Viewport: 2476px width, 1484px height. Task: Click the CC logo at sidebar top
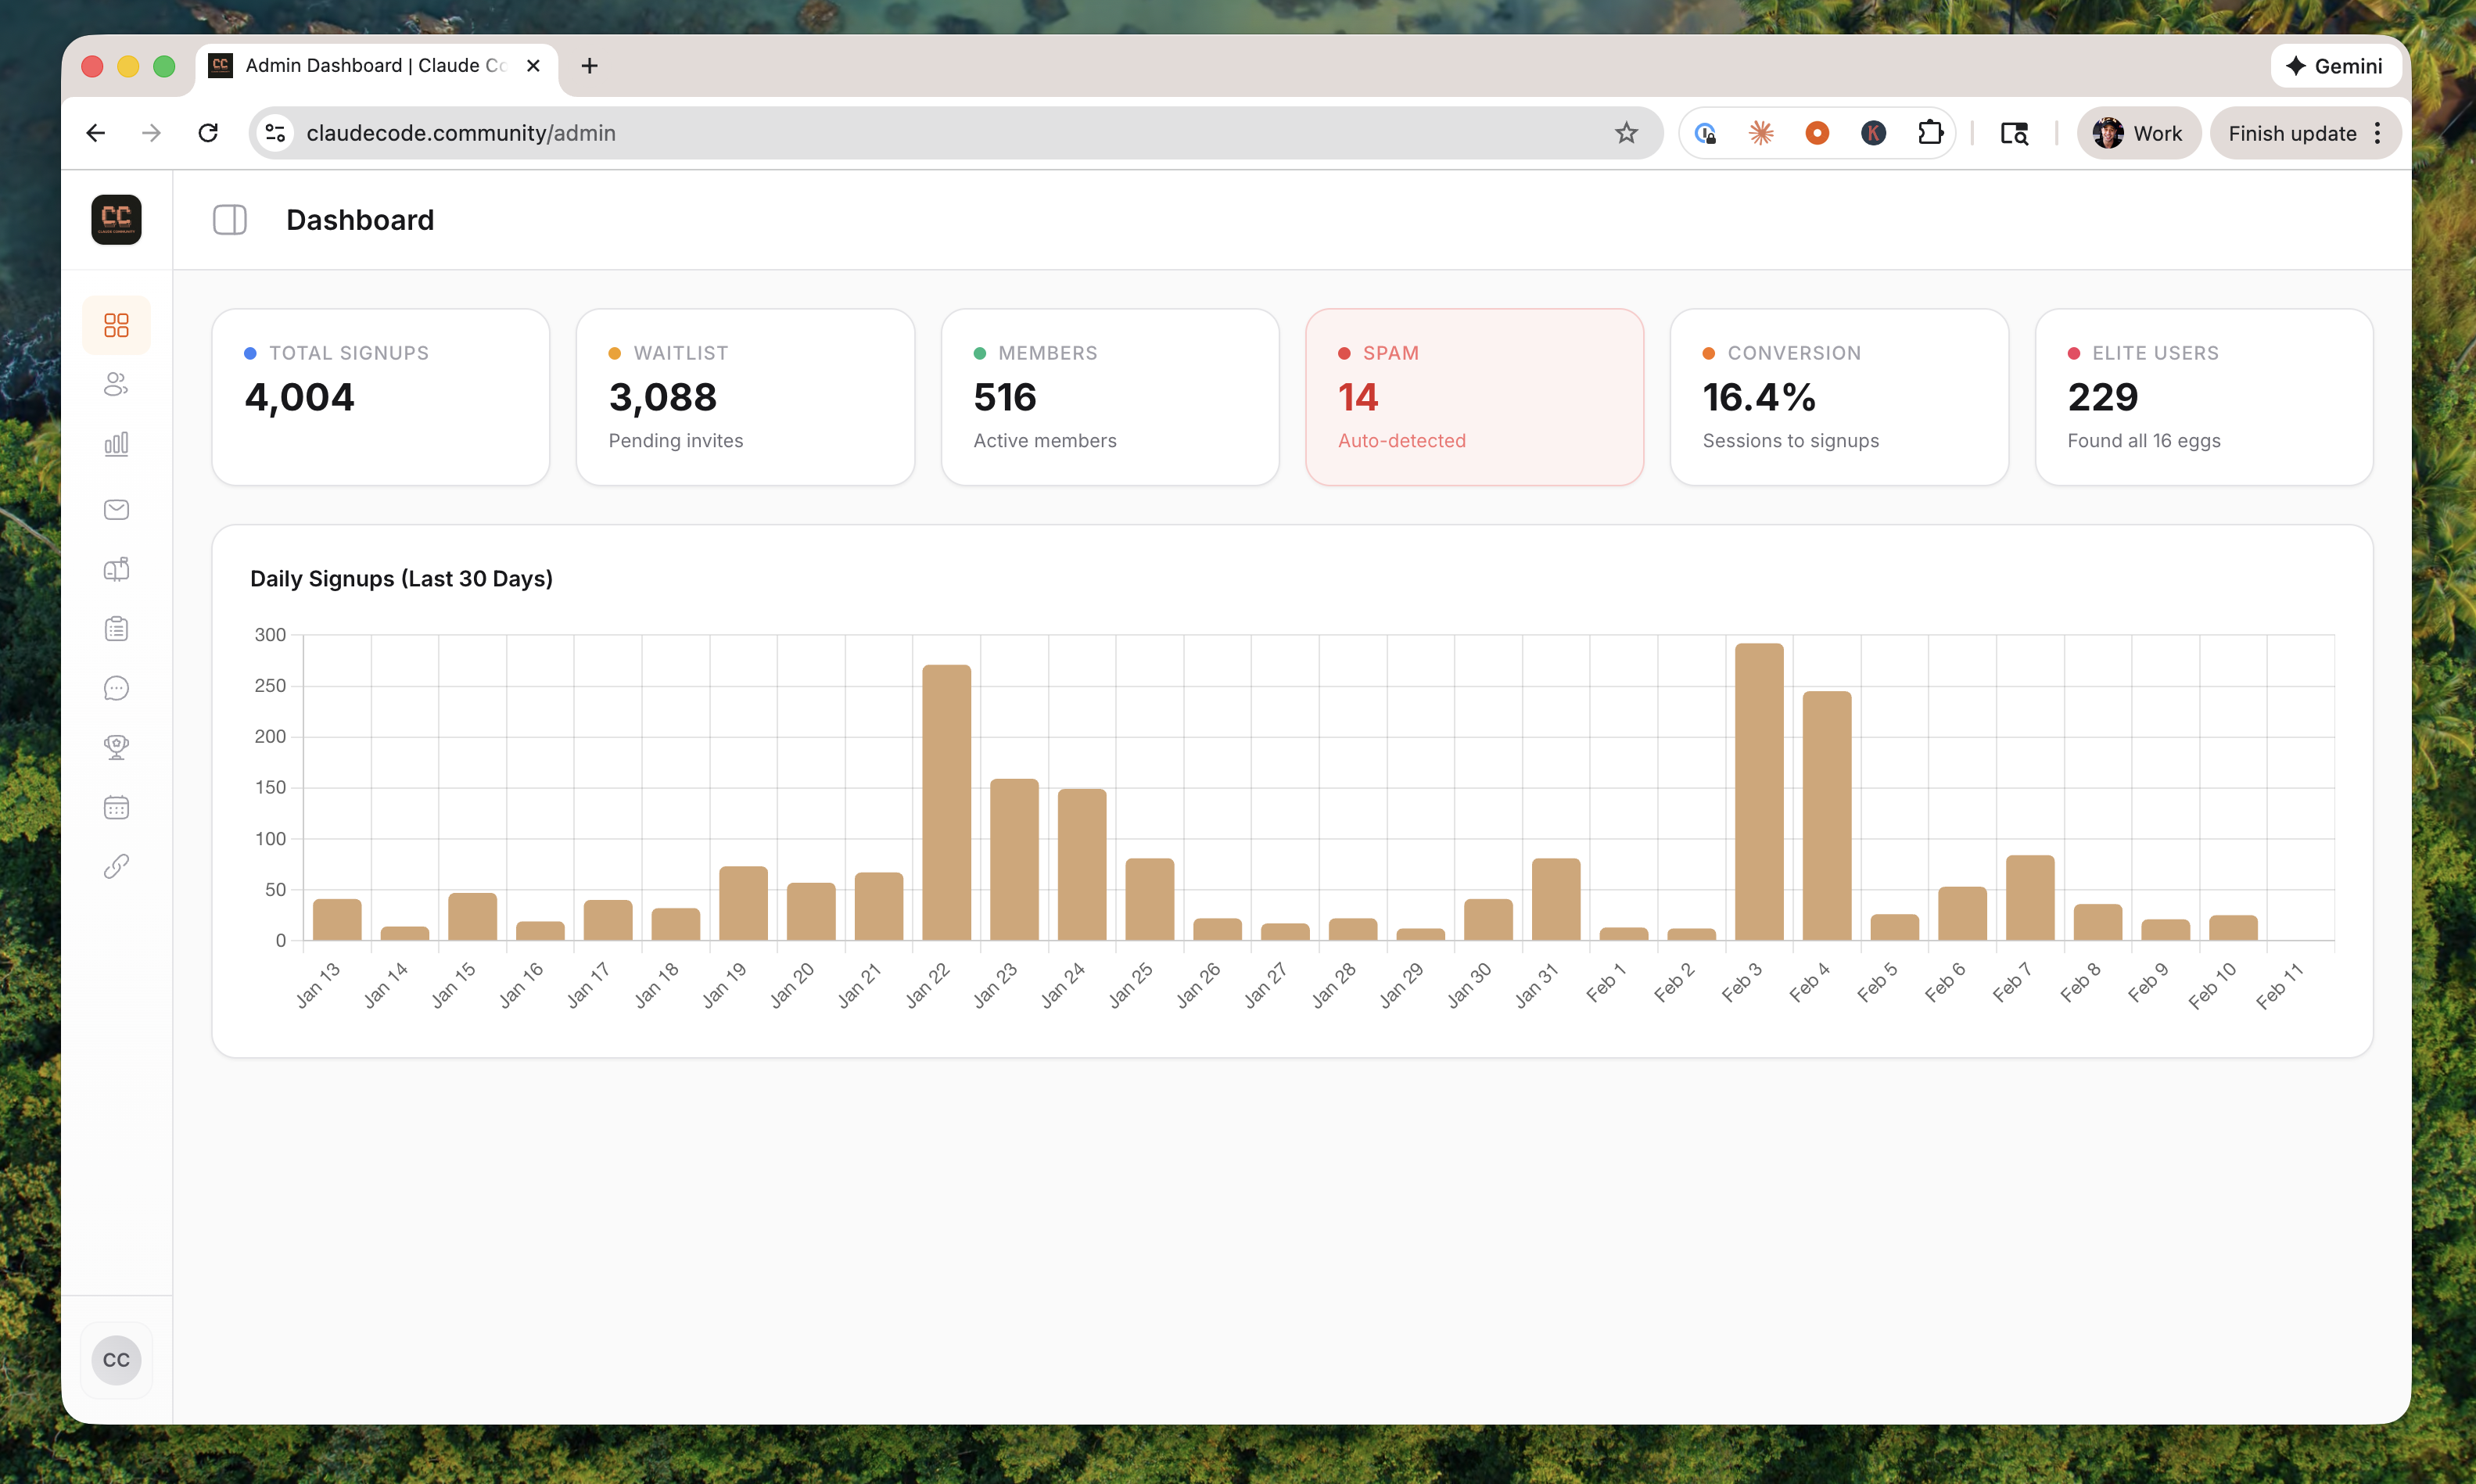(116, 219)
